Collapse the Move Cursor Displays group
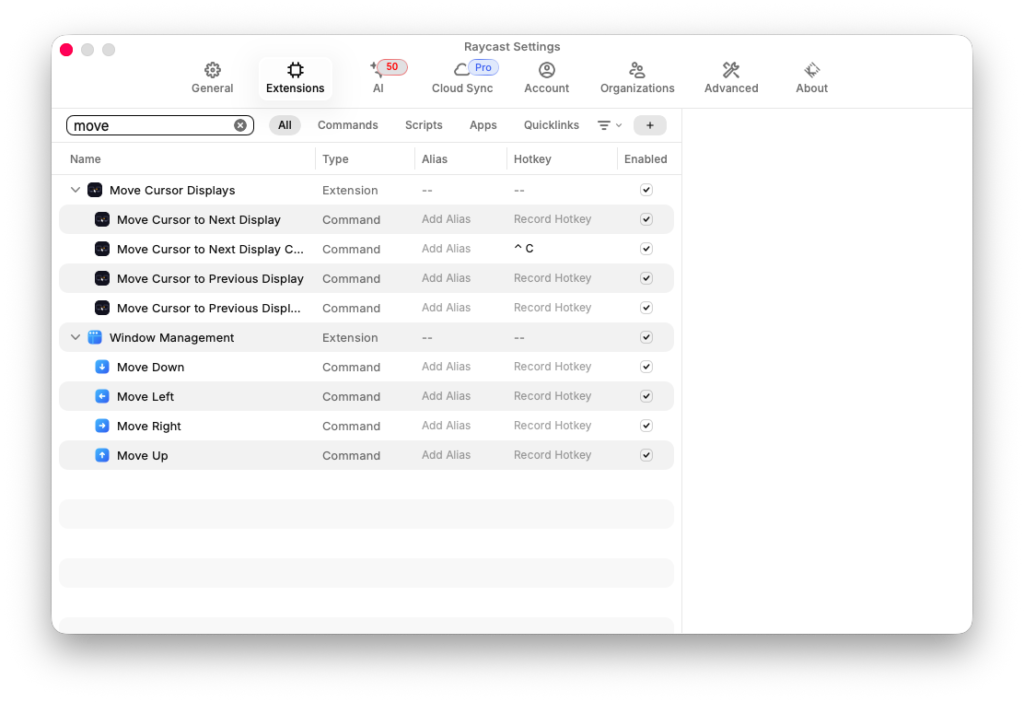 click(75, 190)
